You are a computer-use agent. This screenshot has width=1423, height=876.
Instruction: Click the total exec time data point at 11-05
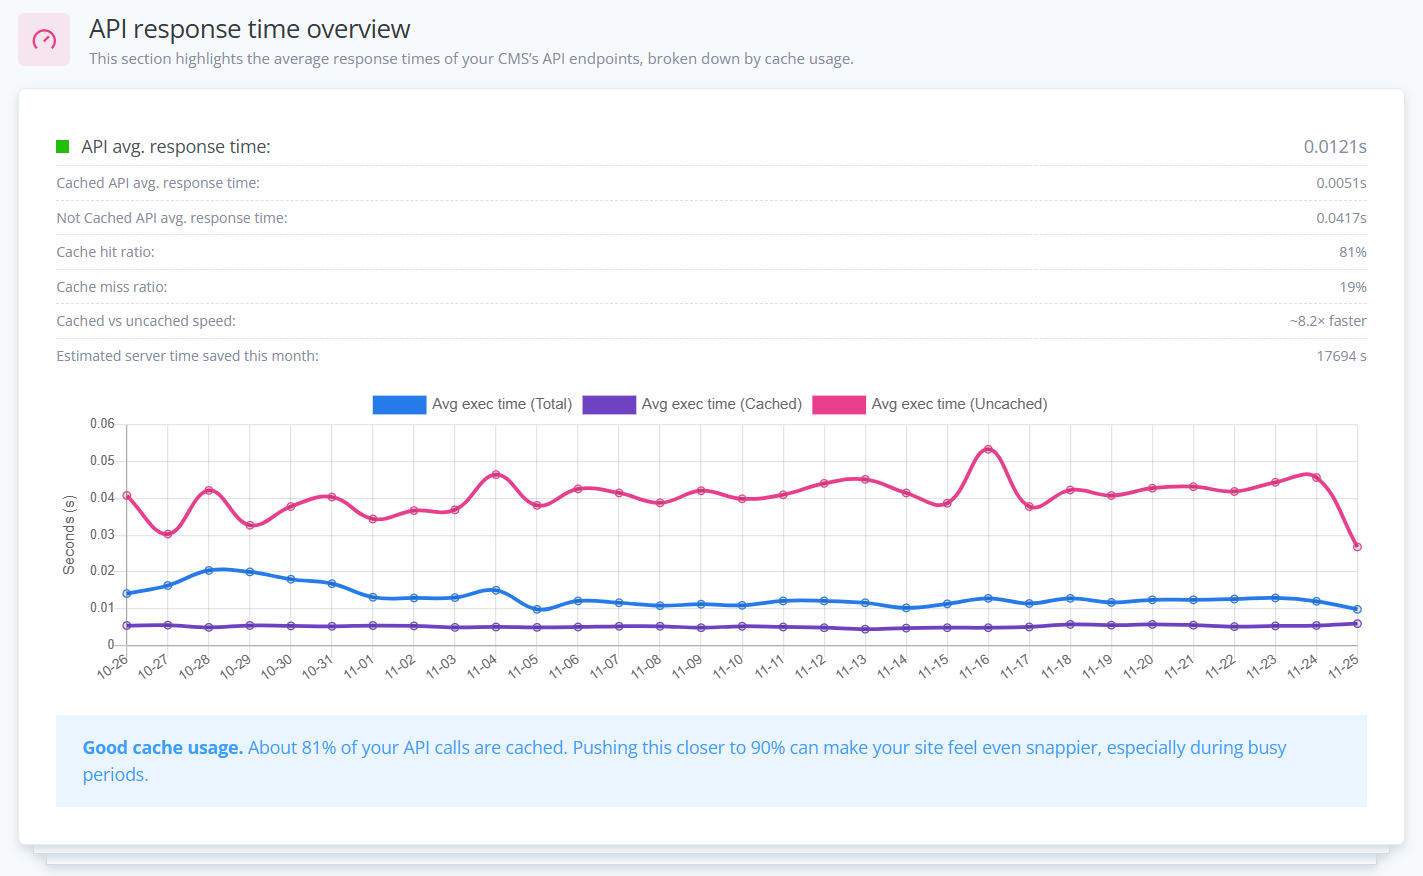(x=537, y=609)
